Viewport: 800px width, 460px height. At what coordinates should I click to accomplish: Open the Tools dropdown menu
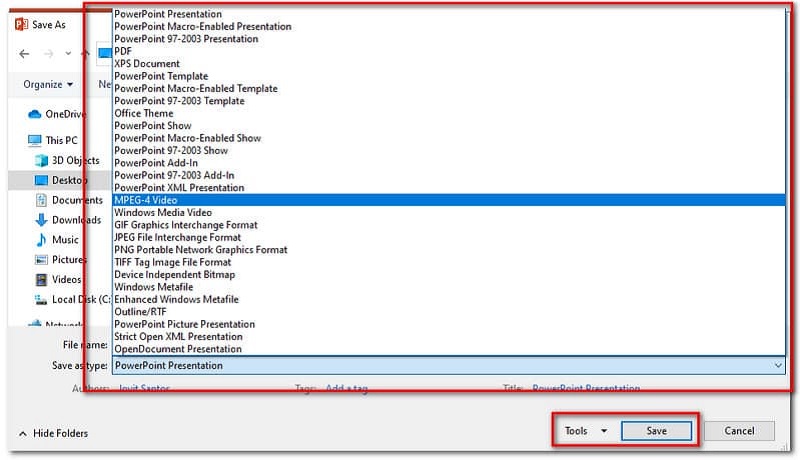tap(586, 431)
